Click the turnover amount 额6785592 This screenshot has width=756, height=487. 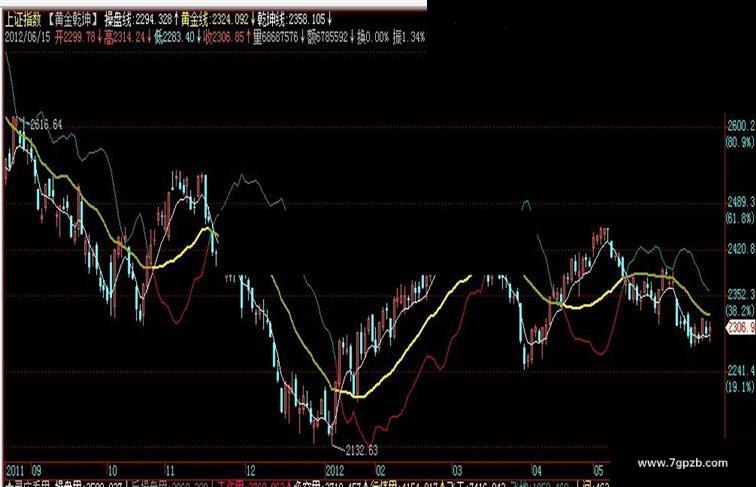click(x=327, y=38)
